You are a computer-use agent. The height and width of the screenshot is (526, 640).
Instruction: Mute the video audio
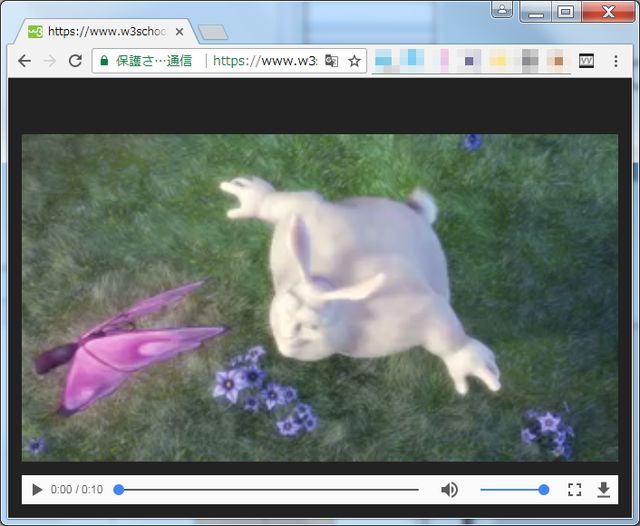click(449, 489)
